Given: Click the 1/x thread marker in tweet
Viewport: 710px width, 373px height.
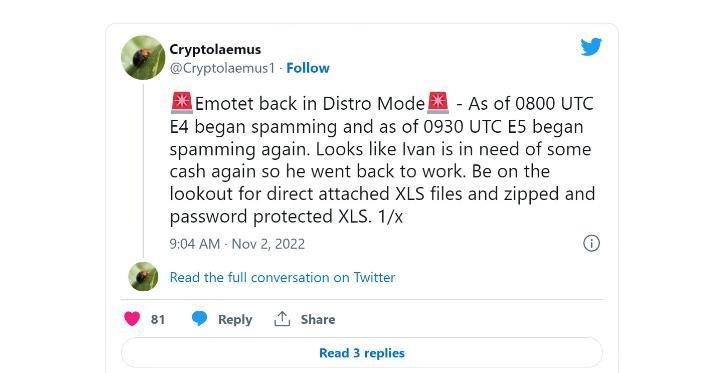Looking at the screenshot, I should [390, 216].
